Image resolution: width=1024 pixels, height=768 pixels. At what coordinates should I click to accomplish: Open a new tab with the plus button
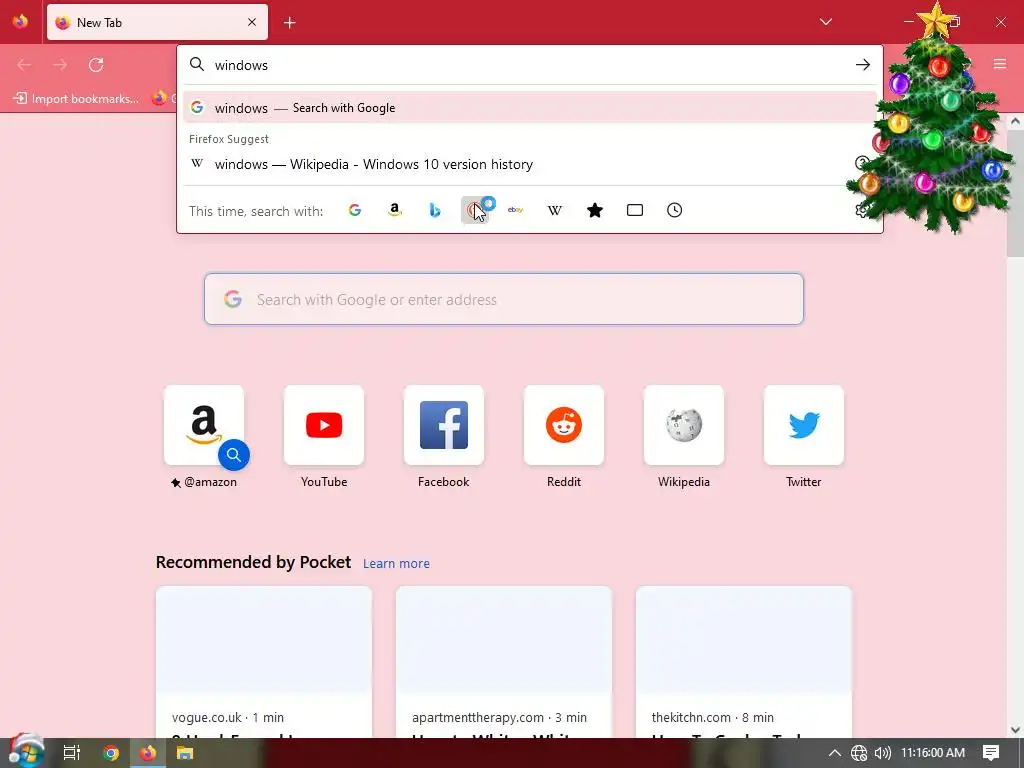(x=289, y=23)
